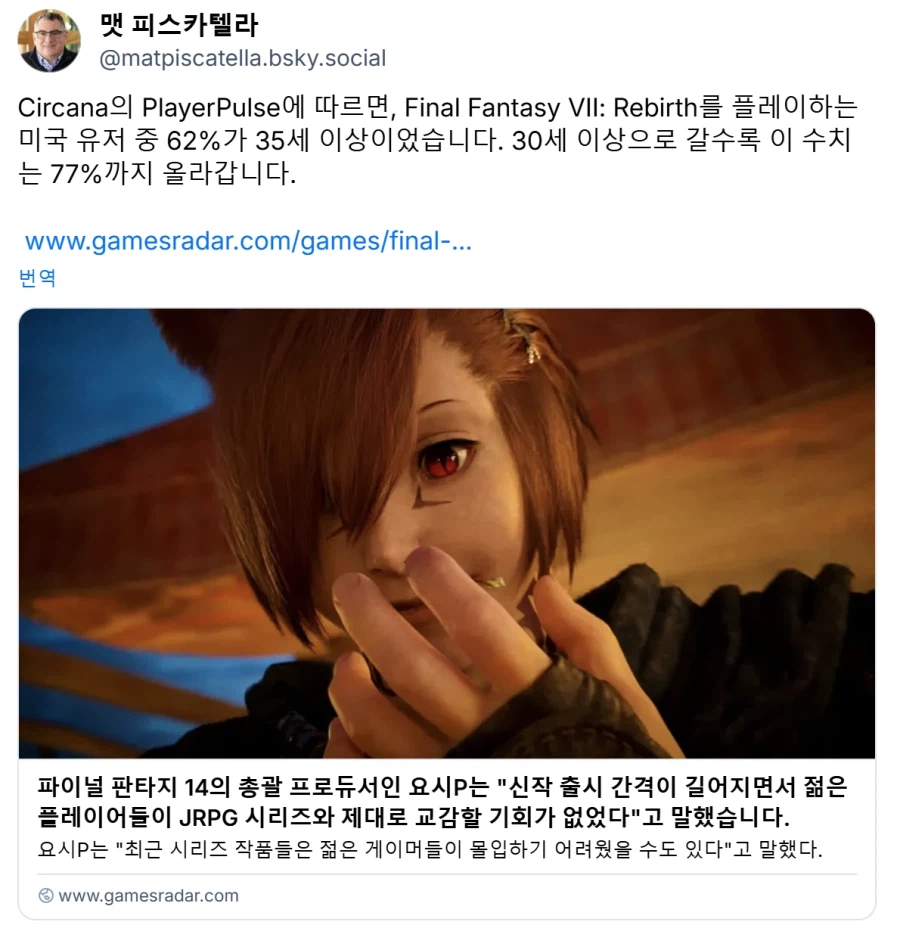Click the globe icon beside www.gamesradar.com
900x928 pixels.
46,895
